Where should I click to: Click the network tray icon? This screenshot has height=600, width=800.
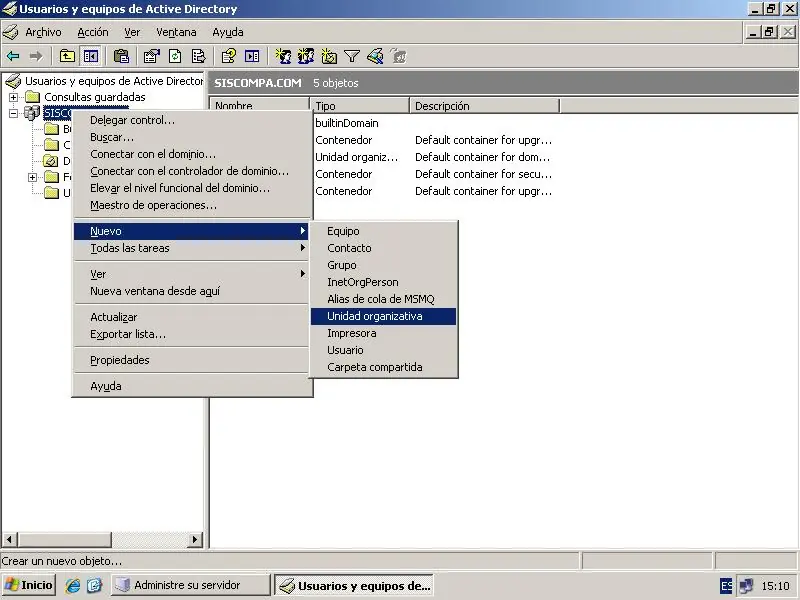746,586
